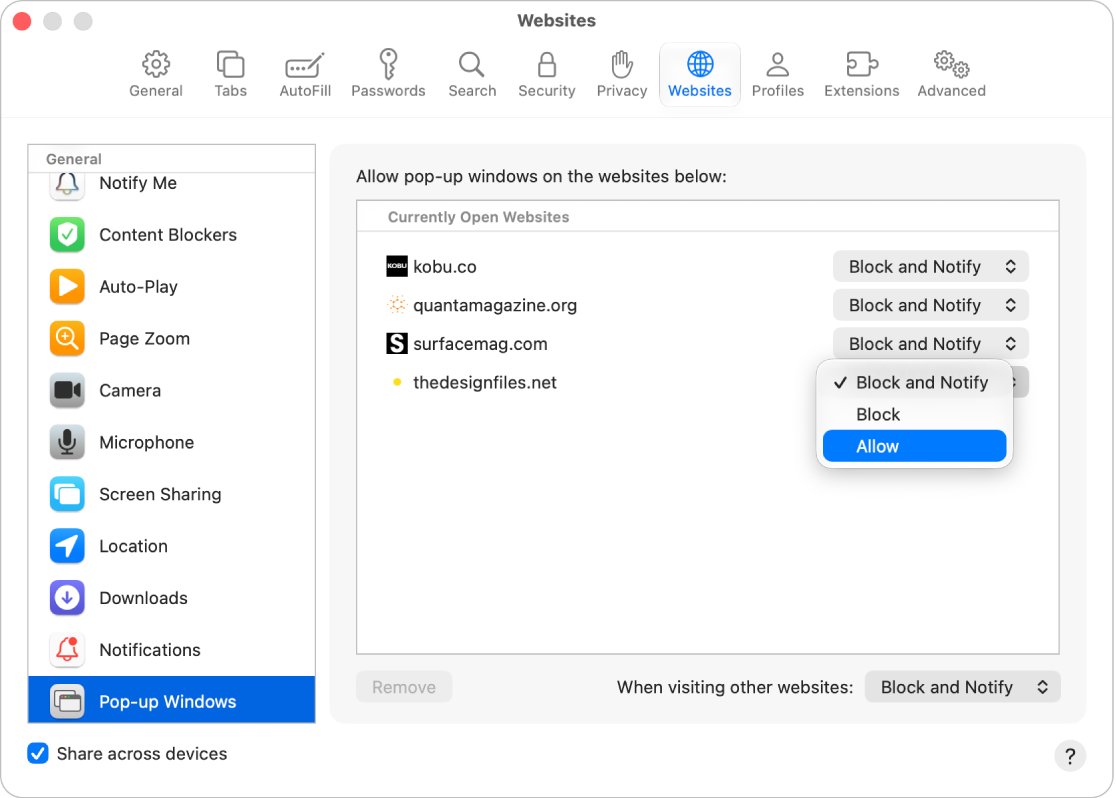Open the other websites pop-up dropdown
This screenshot has height=798, width=1116.
[x=962, y=688]
